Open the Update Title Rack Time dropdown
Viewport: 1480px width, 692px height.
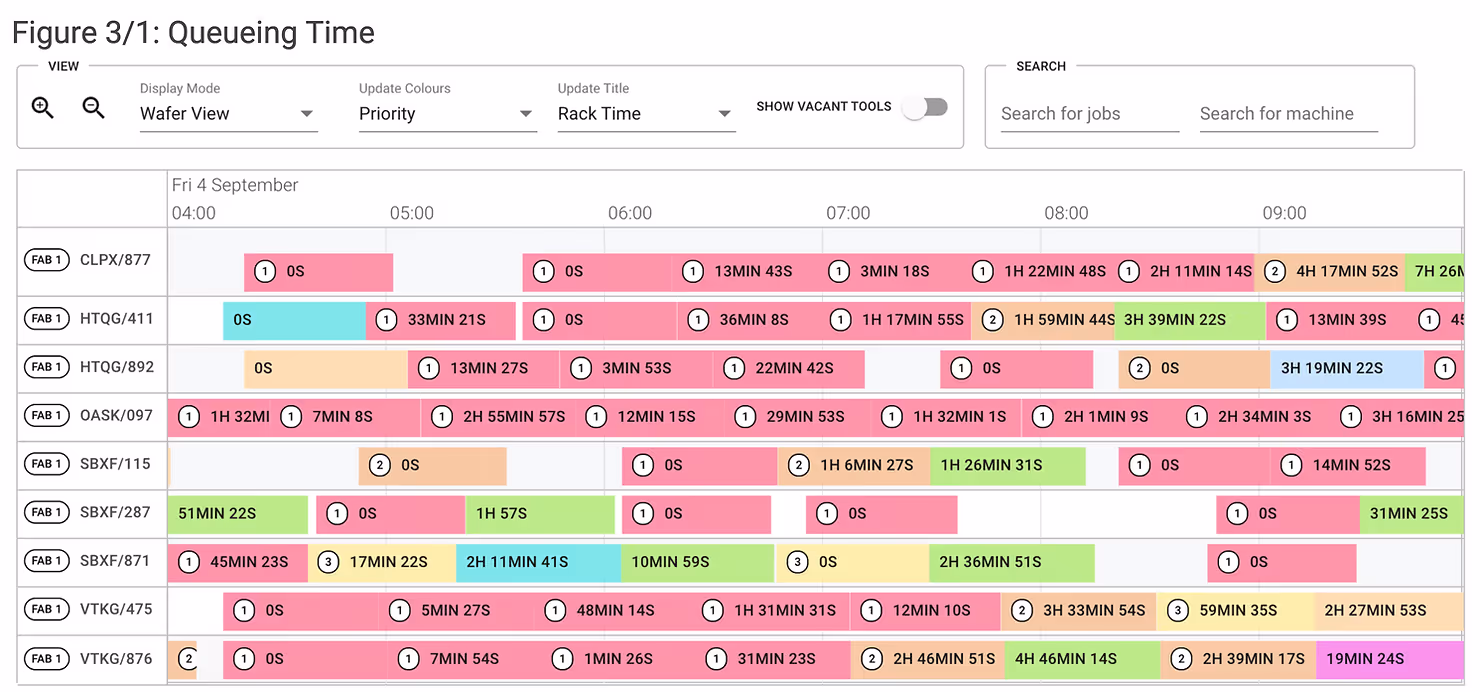click(646, 114)
